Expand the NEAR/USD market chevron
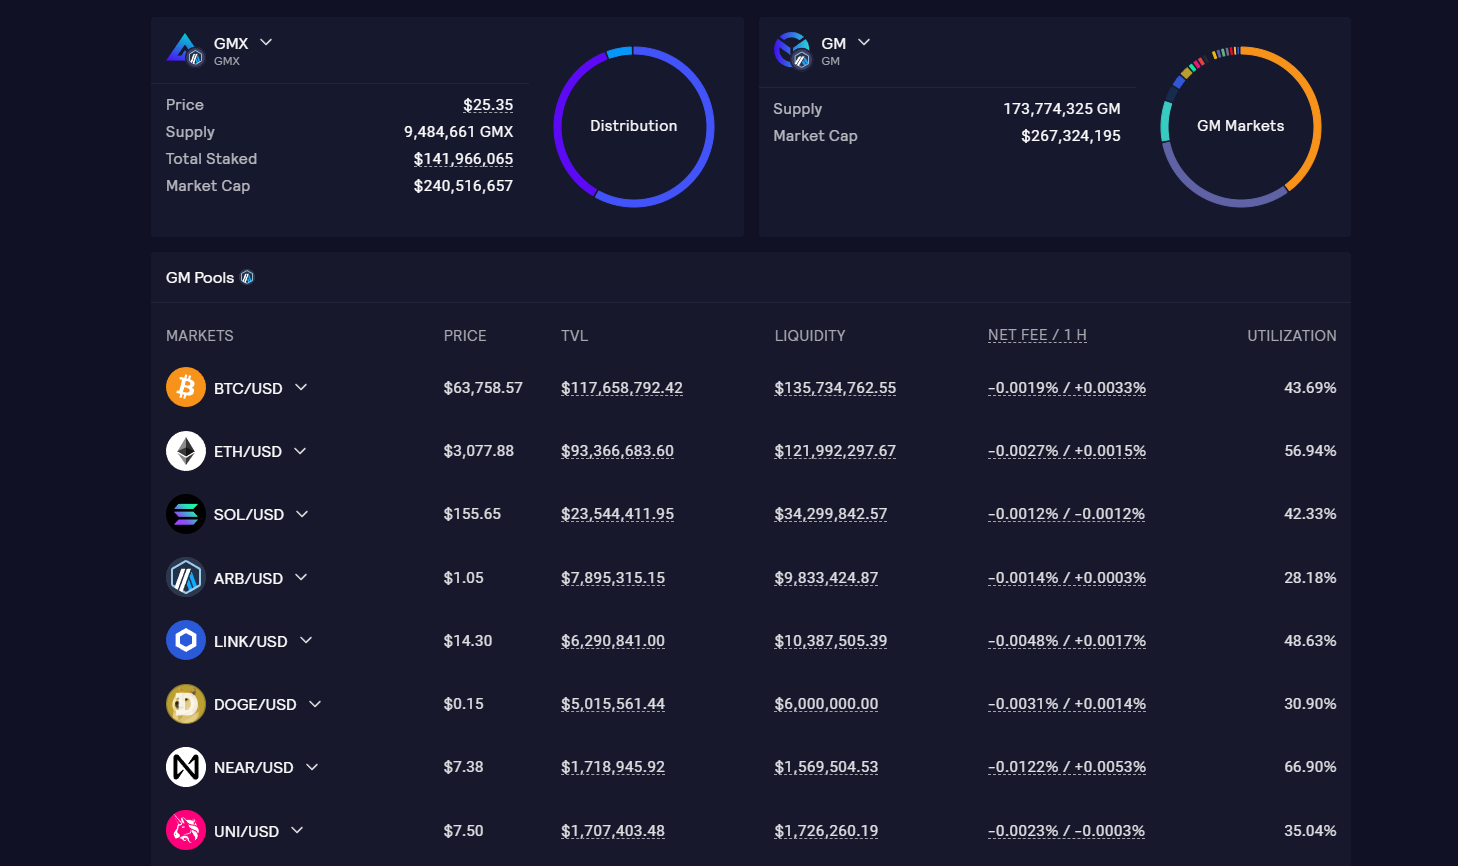Screen dimensions: 1458x866 coord(312,767)
